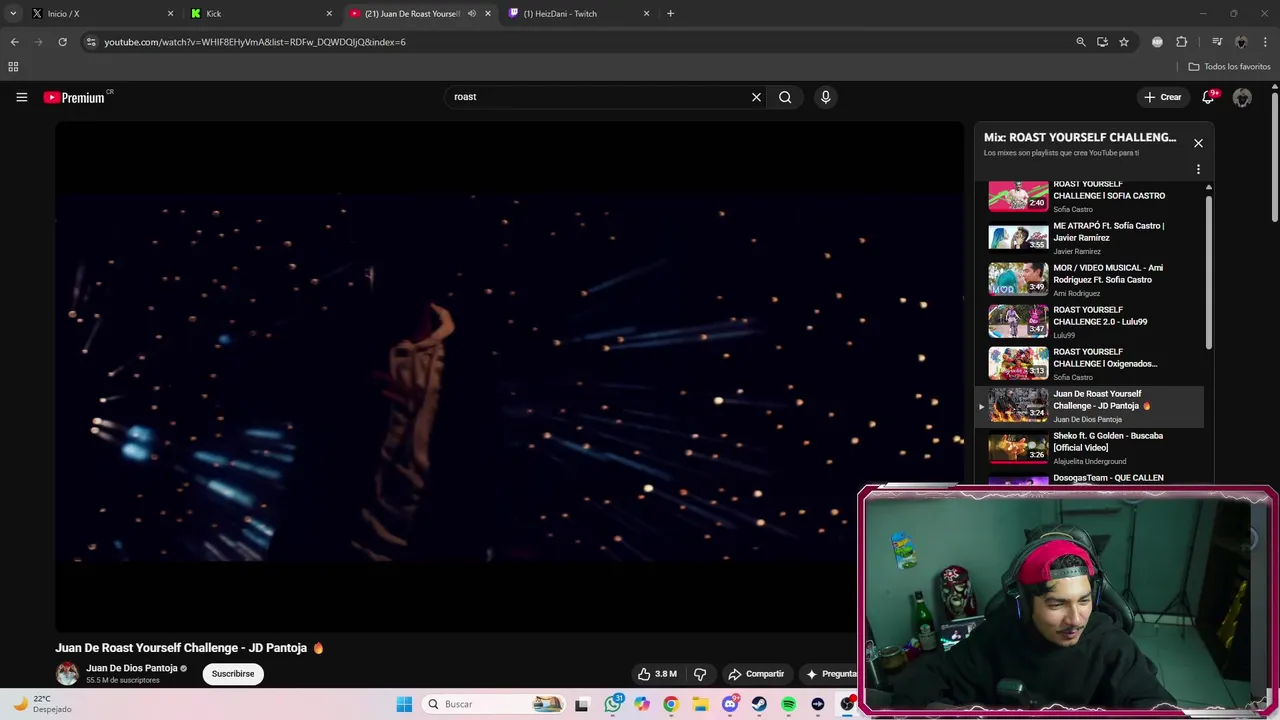Image resolution: width=1280 pixels, height=720 pixels.
Task: Click the Crear button
Action: 1163,97
